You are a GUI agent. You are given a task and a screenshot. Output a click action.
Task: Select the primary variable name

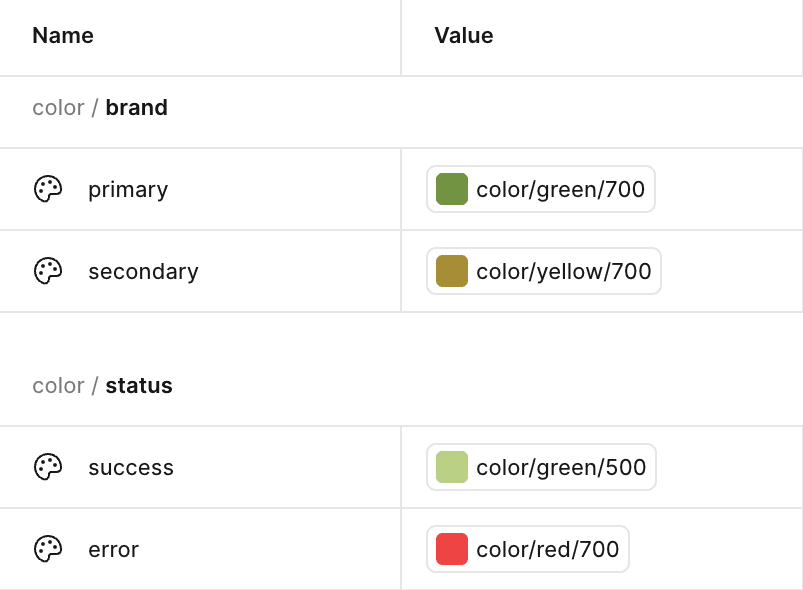click(x=128, y=189)
